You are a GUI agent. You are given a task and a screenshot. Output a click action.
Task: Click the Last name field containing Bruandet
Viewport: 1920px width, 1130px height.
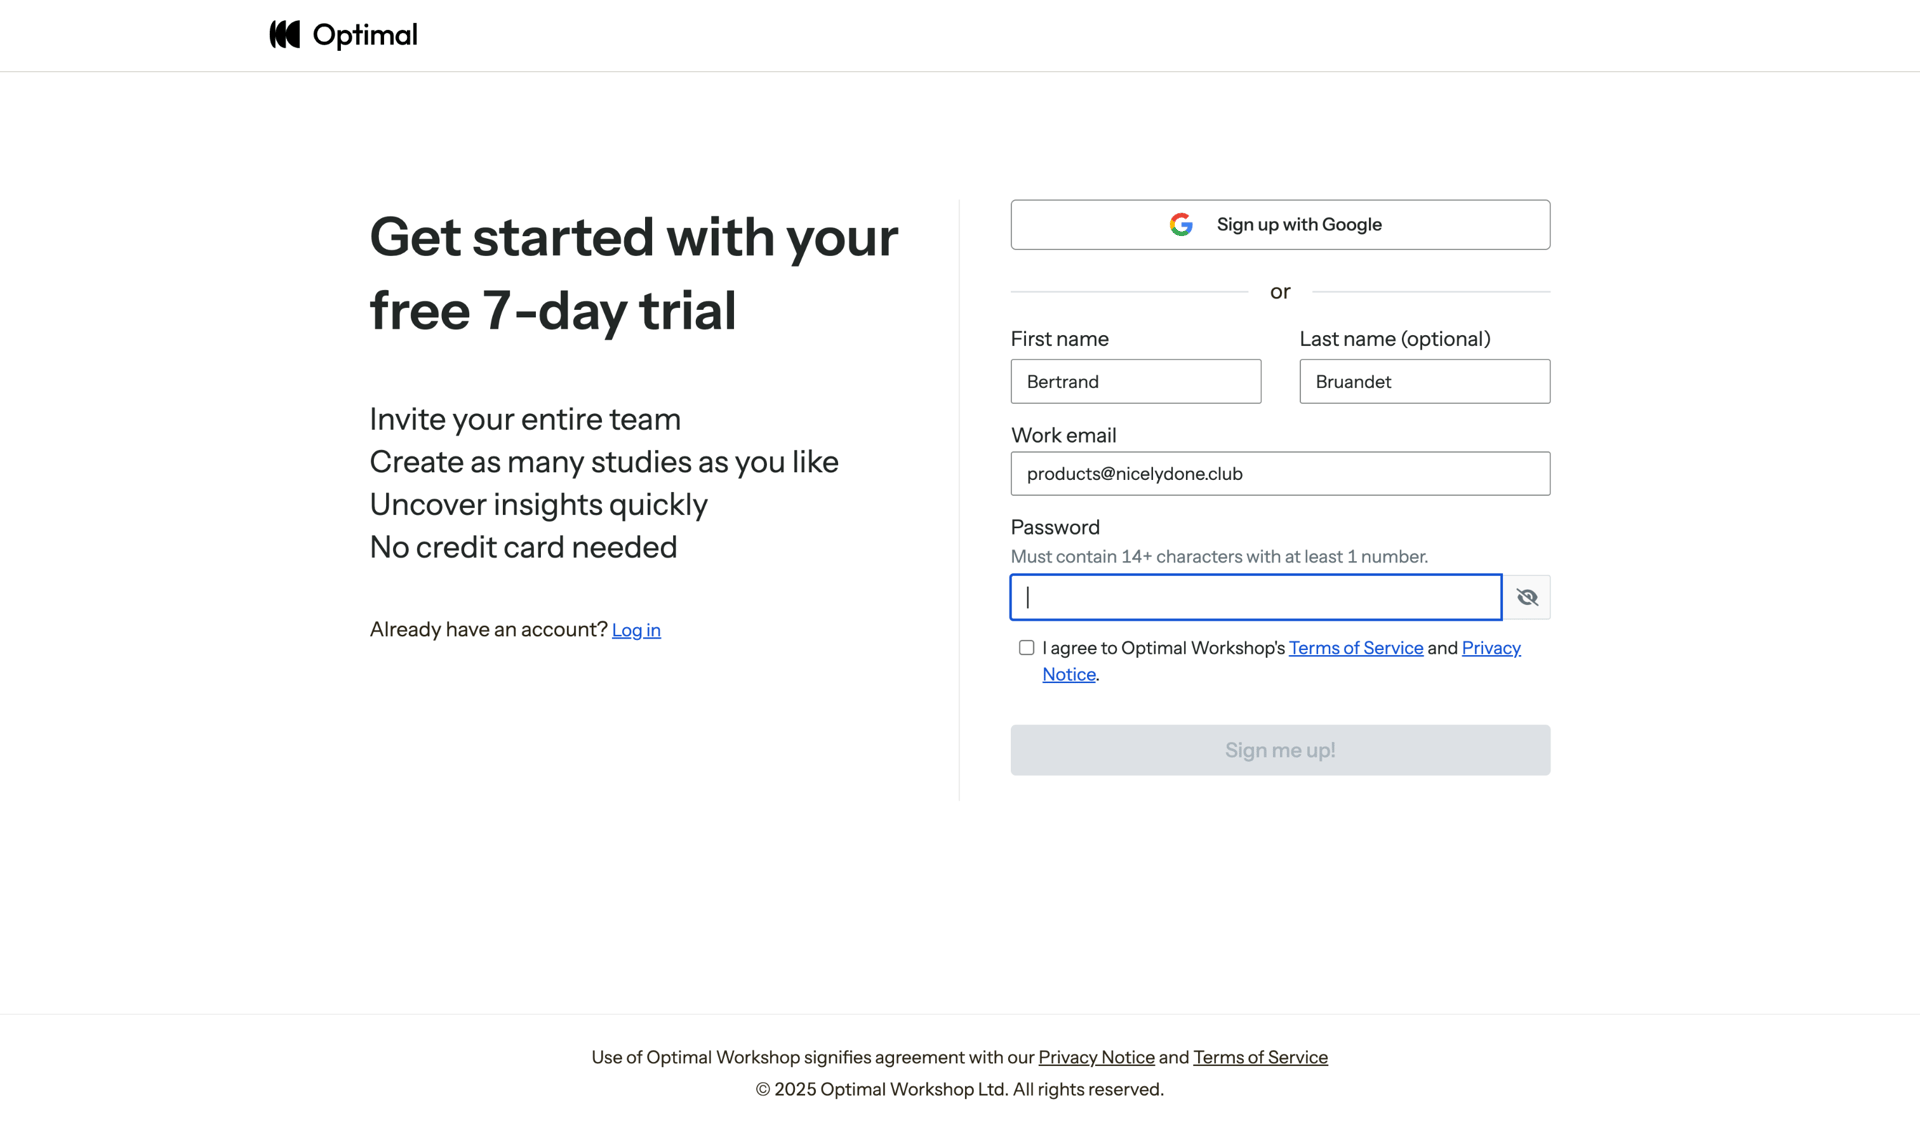(x=1424, y=382)
